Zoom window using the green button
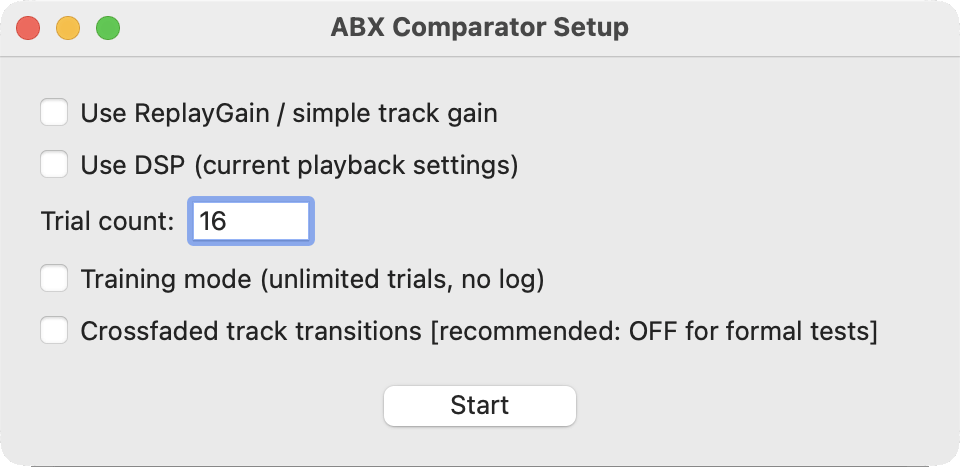 point(107,28)
